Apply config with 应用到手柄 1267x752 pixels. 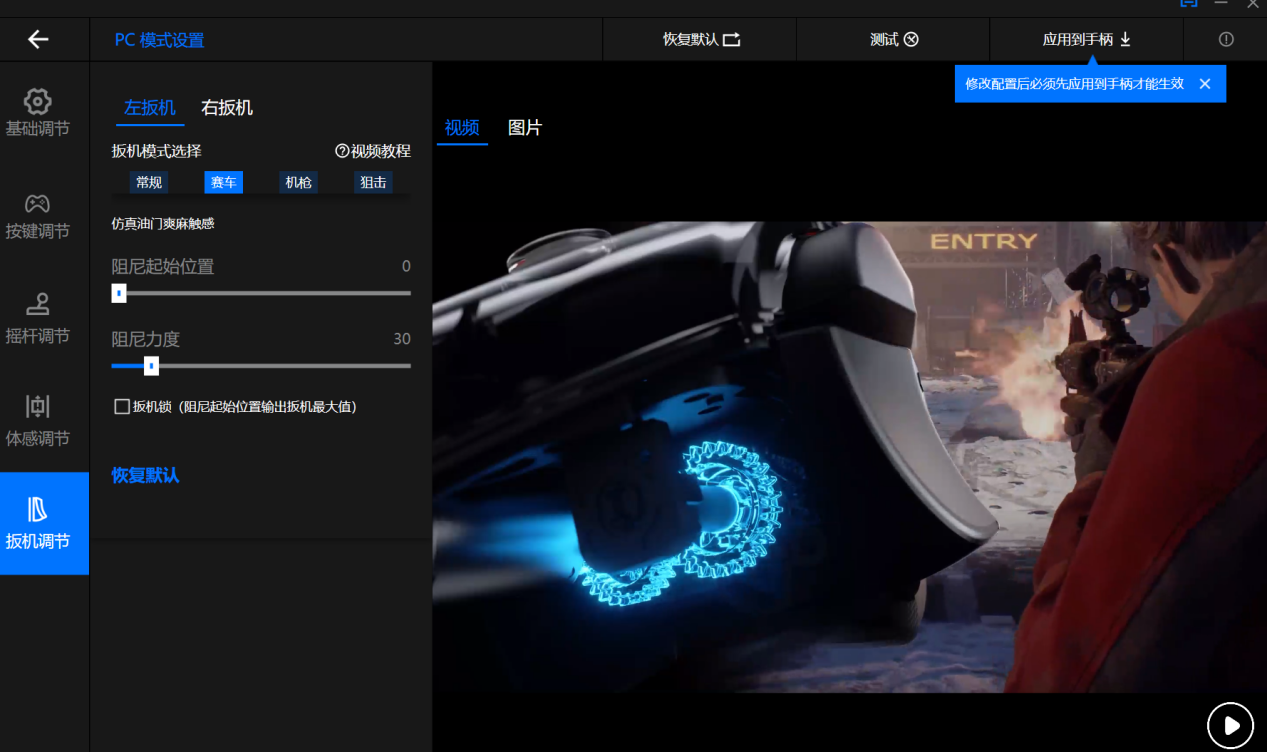1087,40
